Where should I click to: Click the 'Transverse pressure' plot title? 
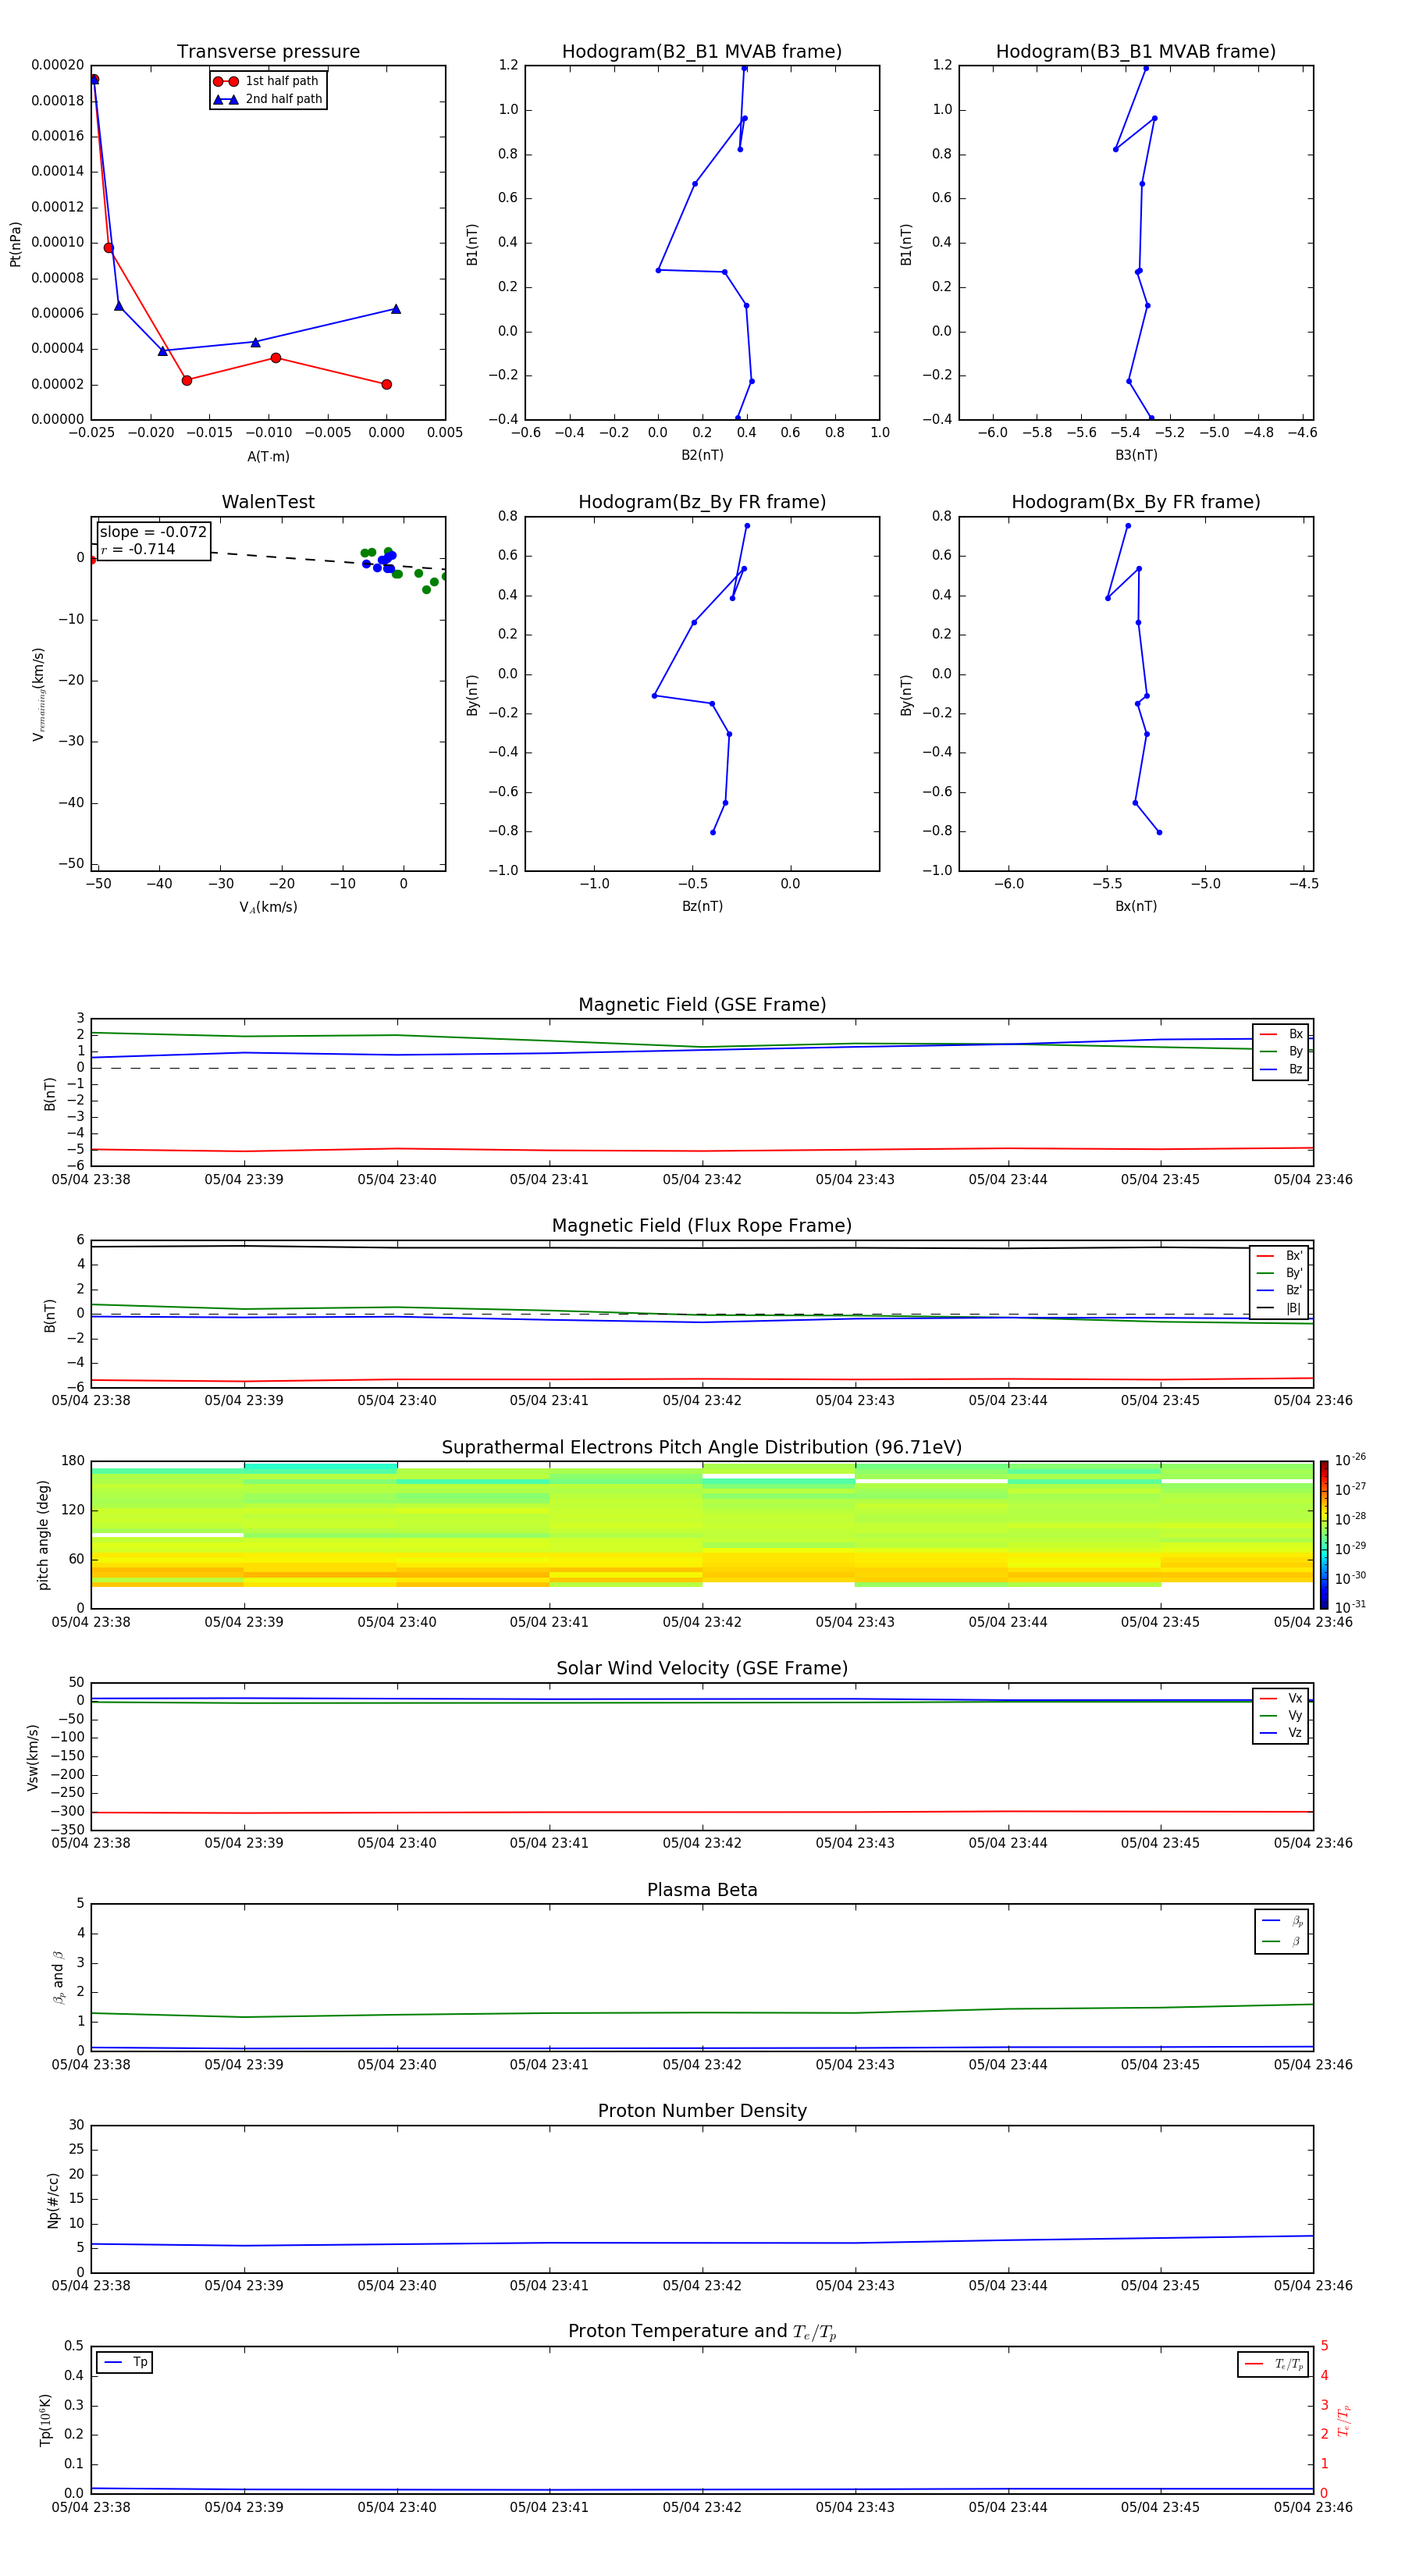click(268, 52)
